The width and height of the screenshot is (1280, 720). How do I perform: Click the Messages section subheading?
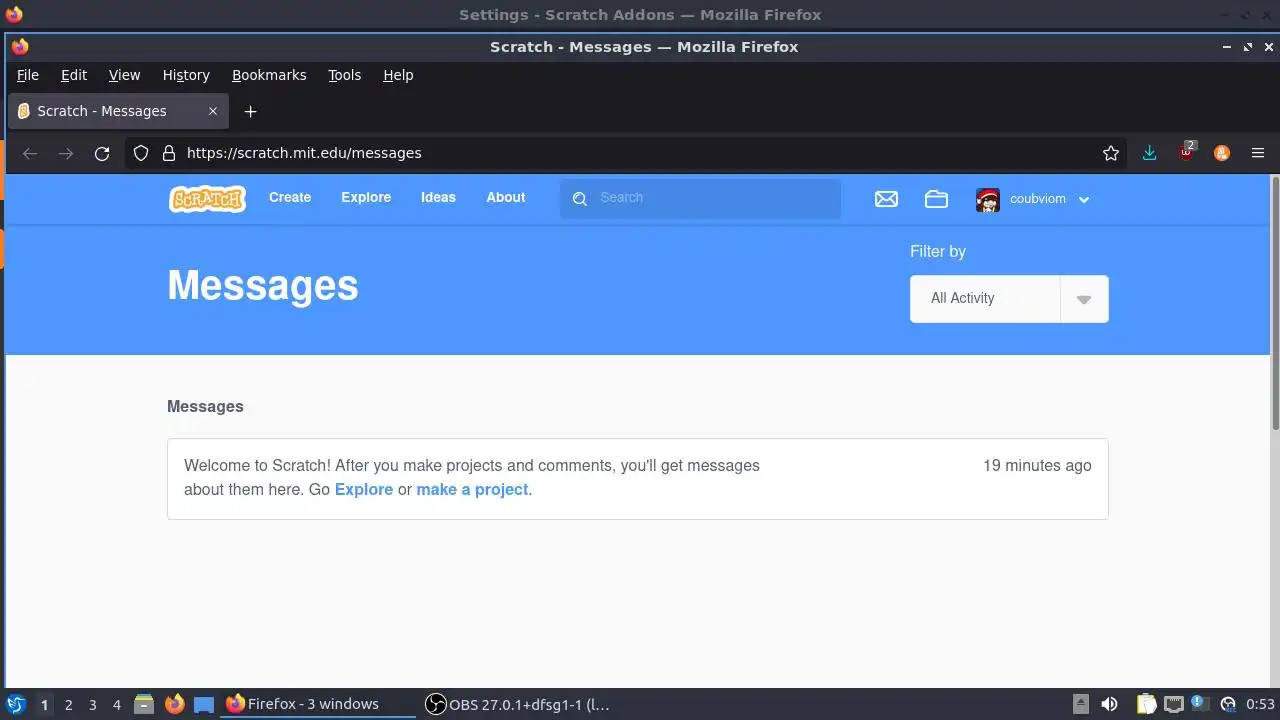point(205,407)
